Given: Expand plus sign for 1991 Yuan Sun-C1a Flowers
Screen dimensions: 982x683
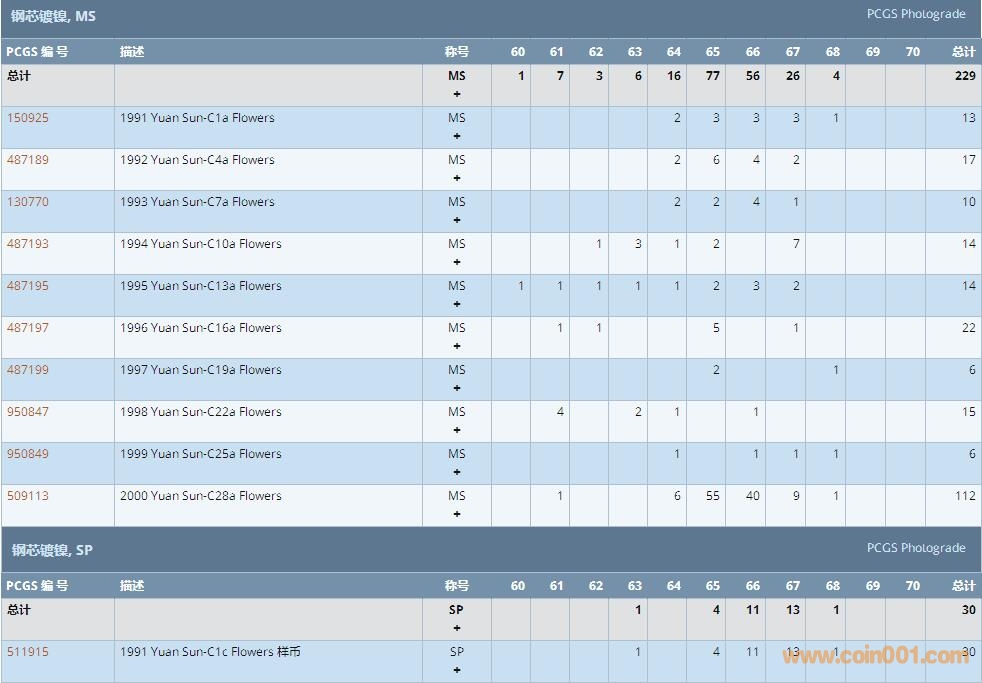Looking at the screenshot, I should [x=457, y=136].
